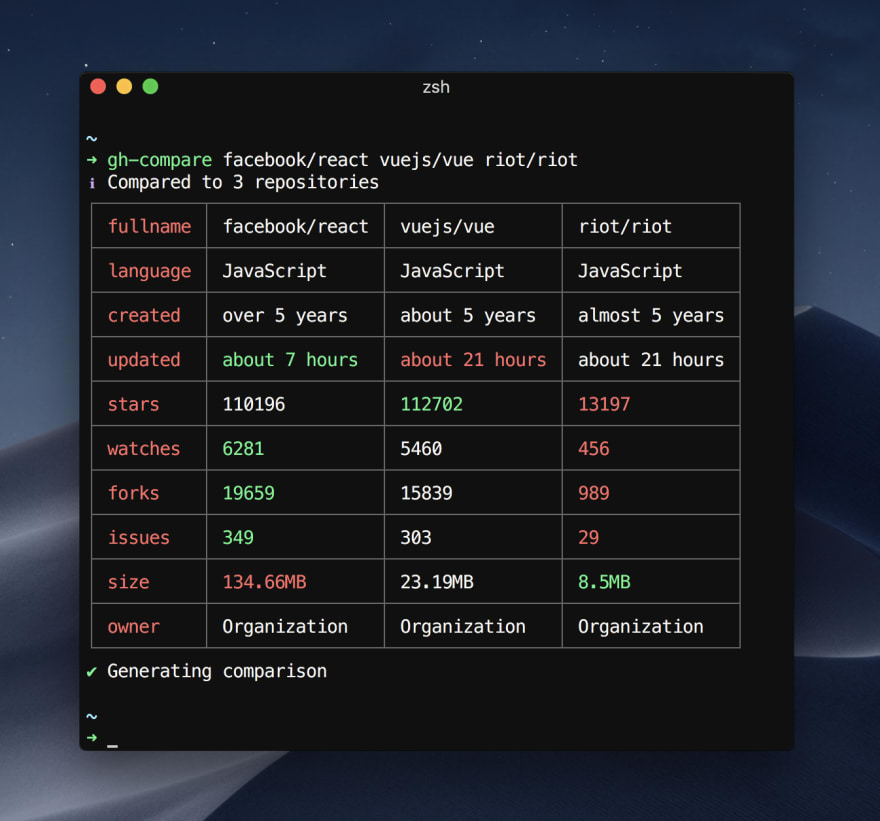This screenshot has height=821, width=880.
Task: Click the red close window button
Action: (98, 86)
